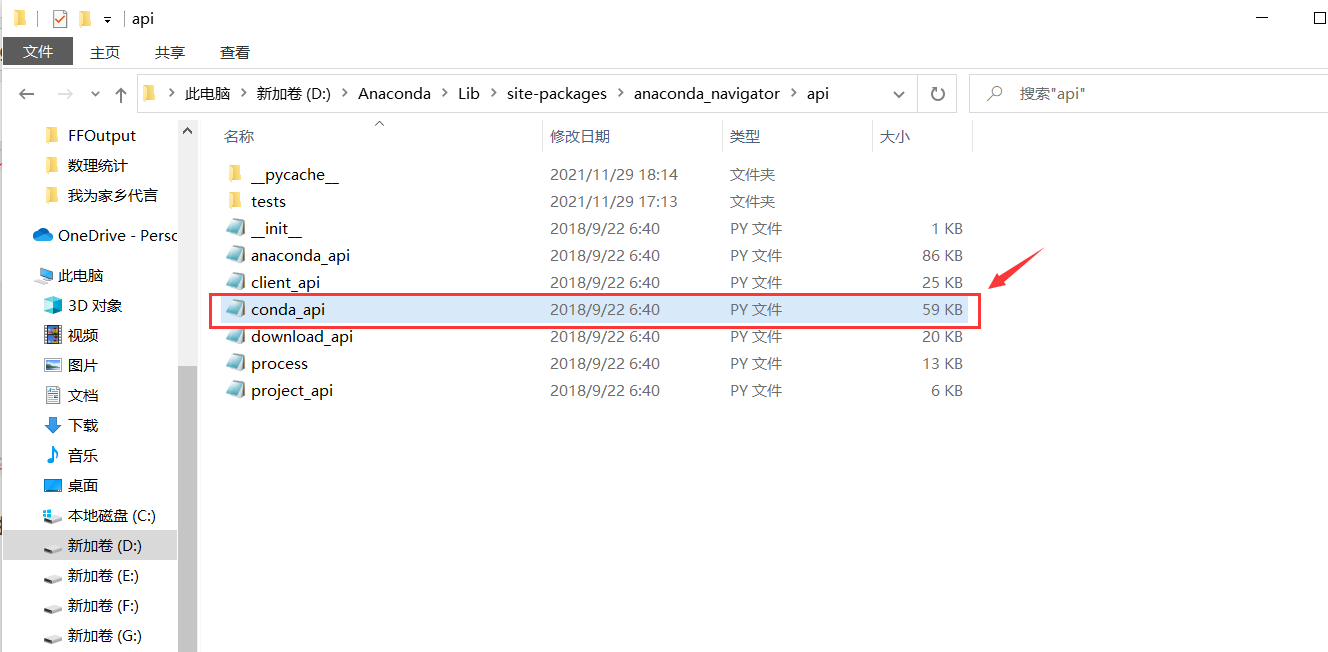Select 此电脑 in the address path
The image size is (1328, 652).
point(208,93)
